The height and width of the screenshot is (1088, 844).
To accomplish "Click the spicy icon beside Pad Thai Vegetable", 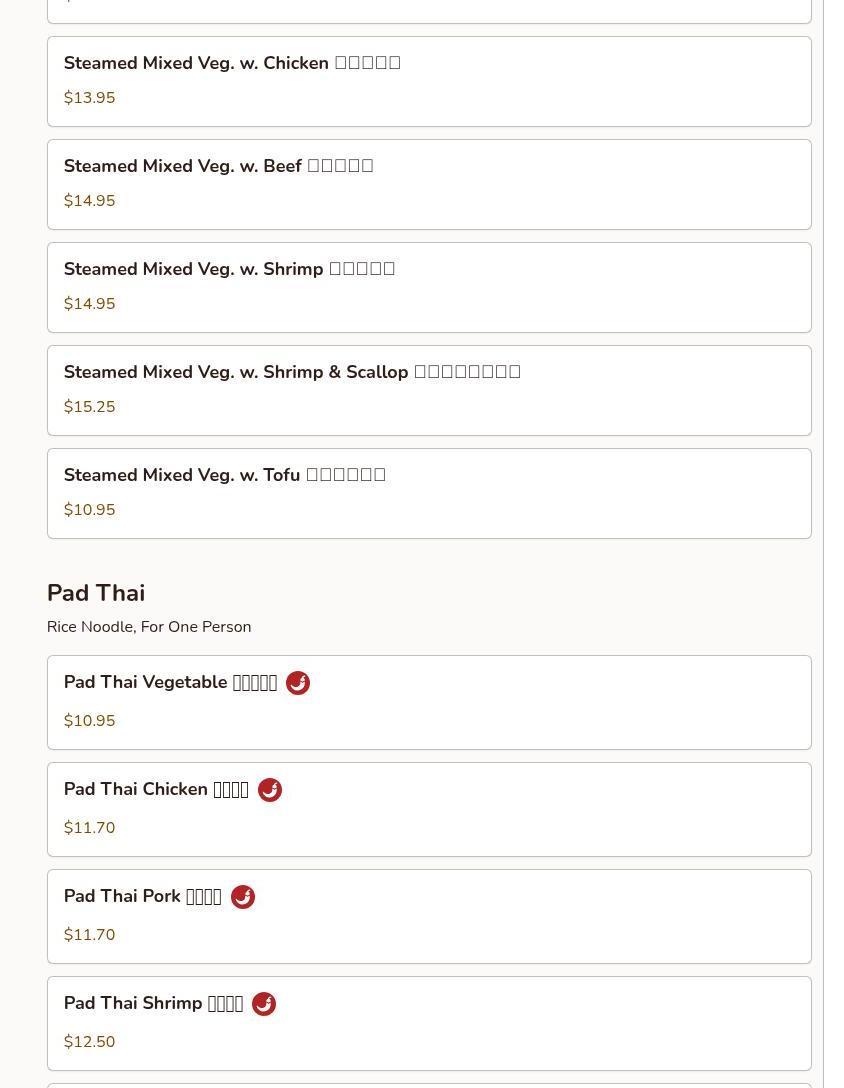I will [x=298, y=683].
